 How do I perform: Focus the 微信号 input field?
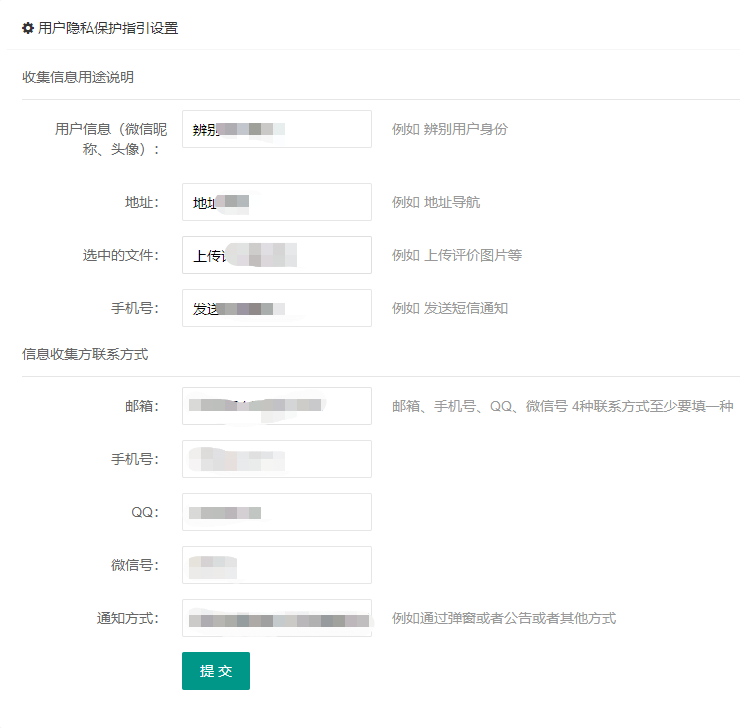coord(277,565)
